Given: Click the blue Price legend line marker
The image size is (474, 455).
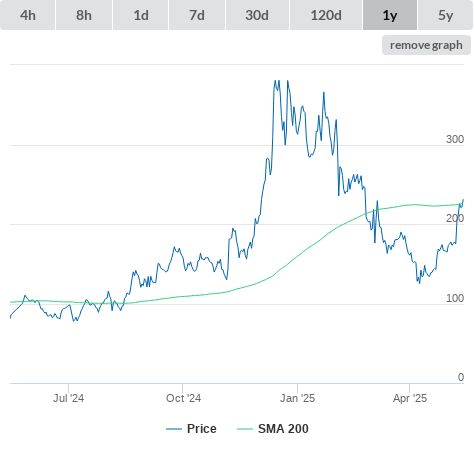Looking at the screenshot, I should 174,429.
